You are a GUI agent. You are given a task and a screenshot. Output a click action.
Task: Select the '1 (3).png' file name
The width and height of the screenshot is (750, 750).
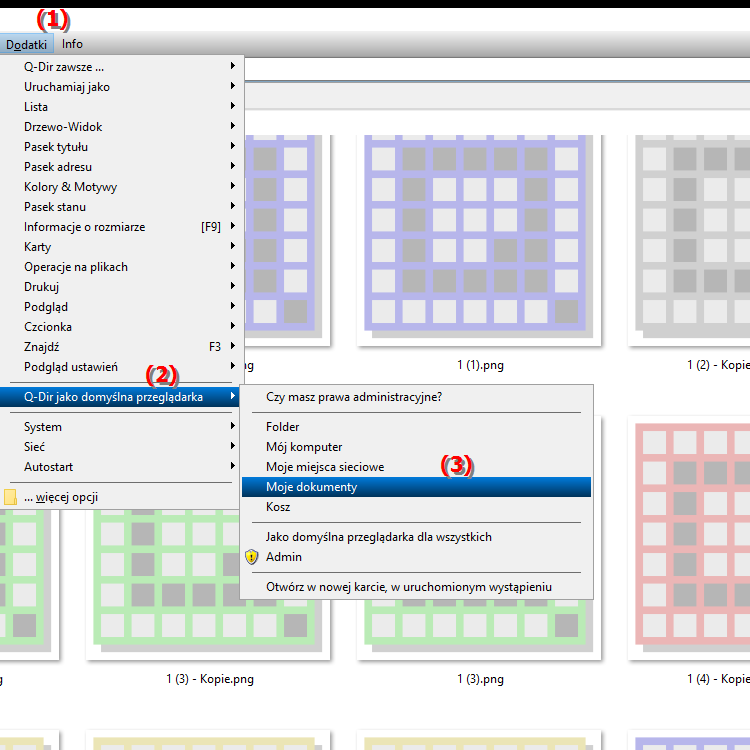[480, 679]
